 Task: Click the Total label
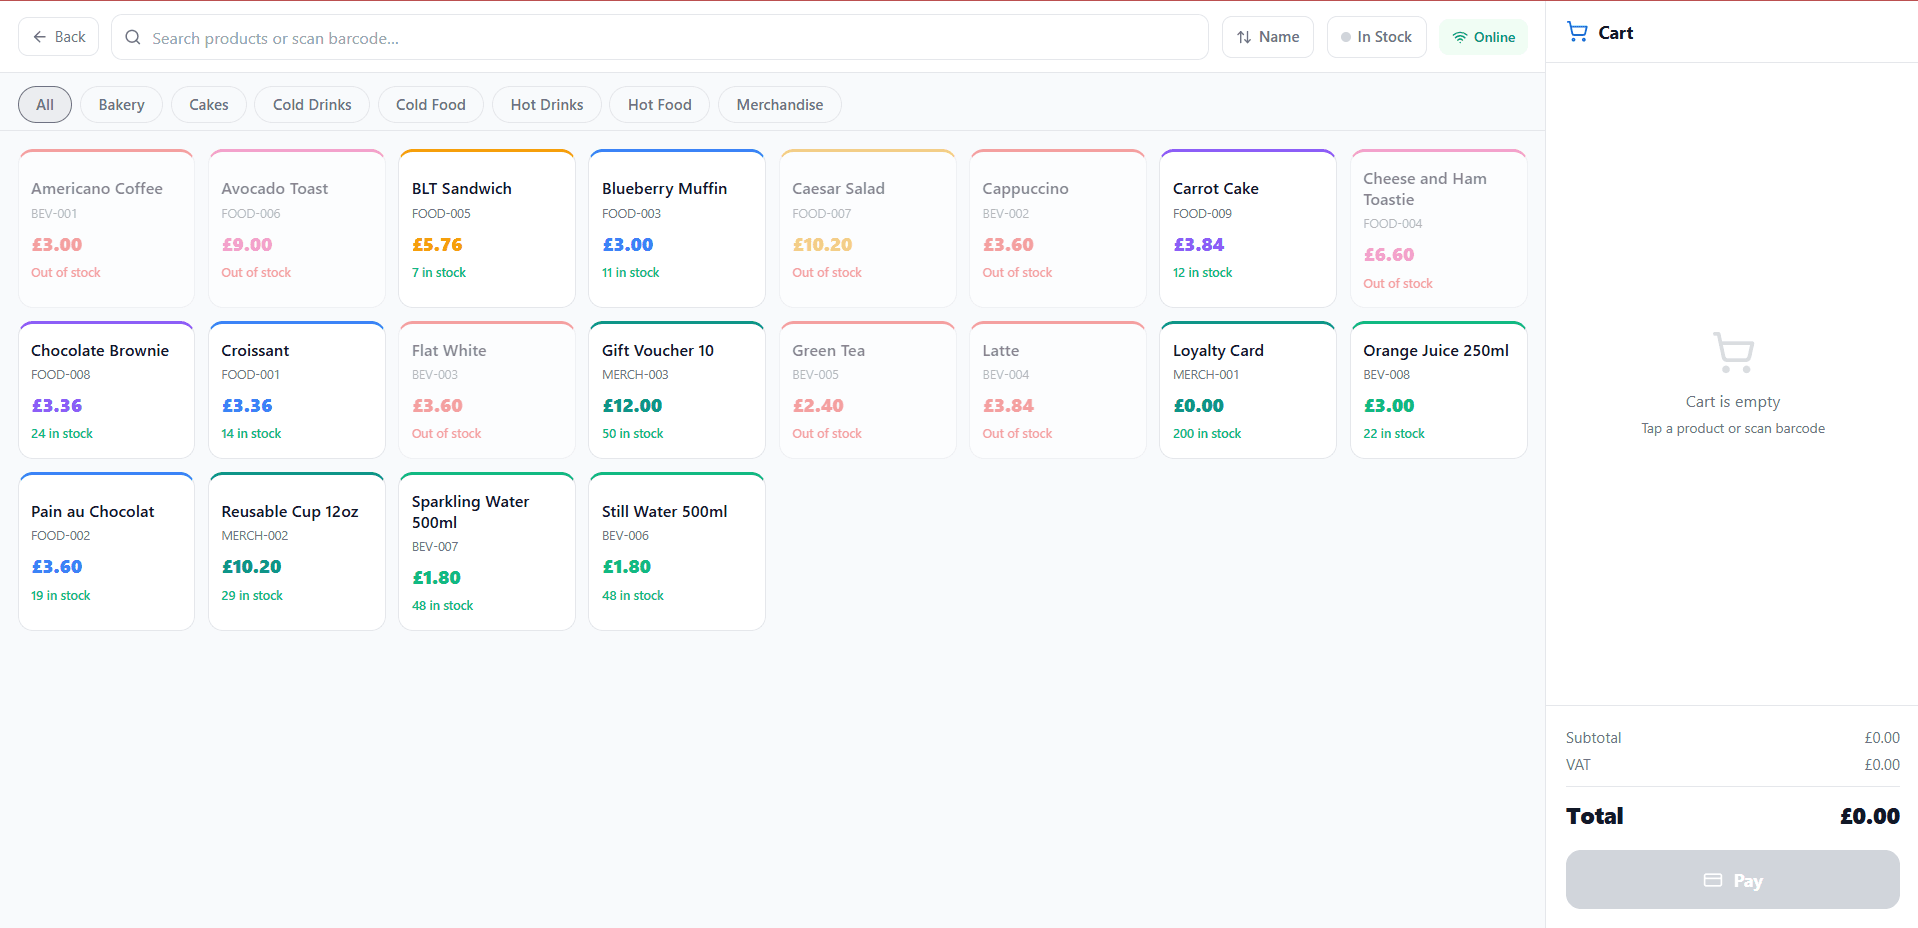click(1595, 816)
